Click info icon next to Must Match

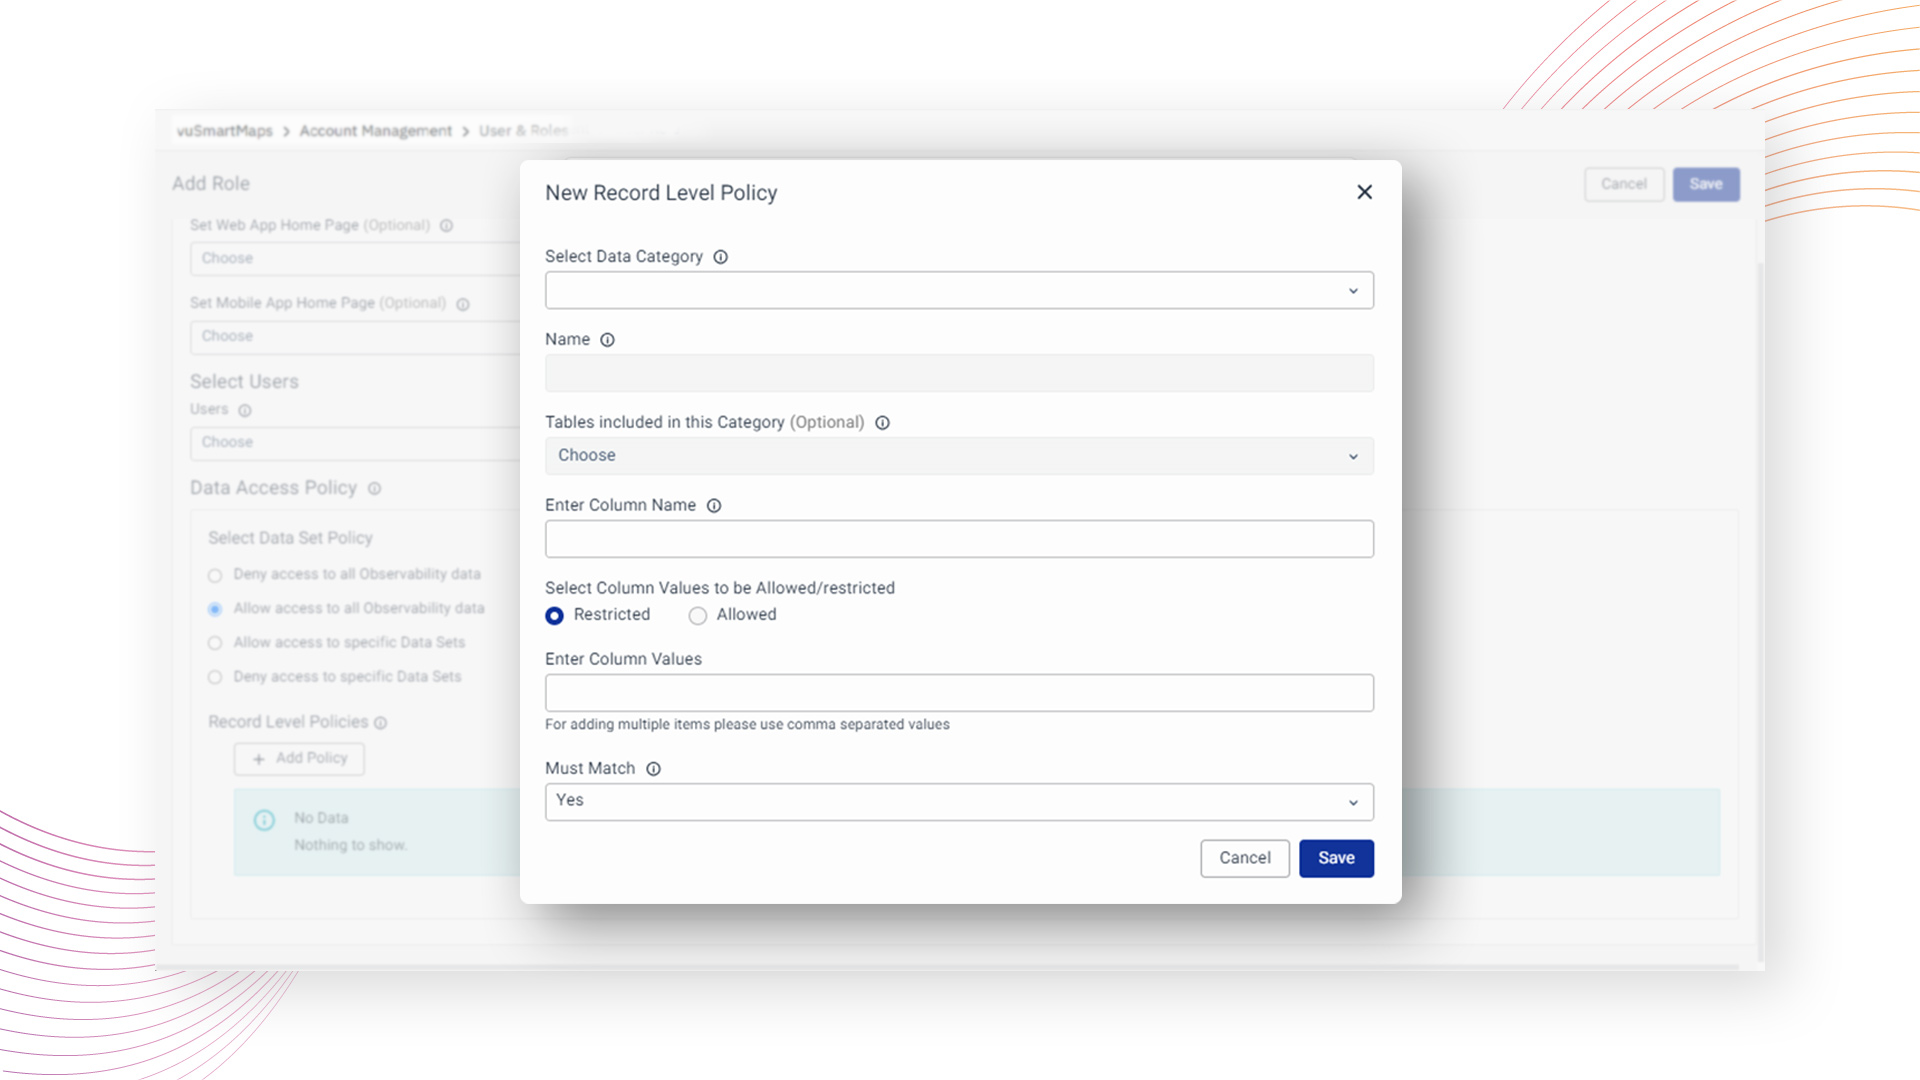[x=653, y=769]
